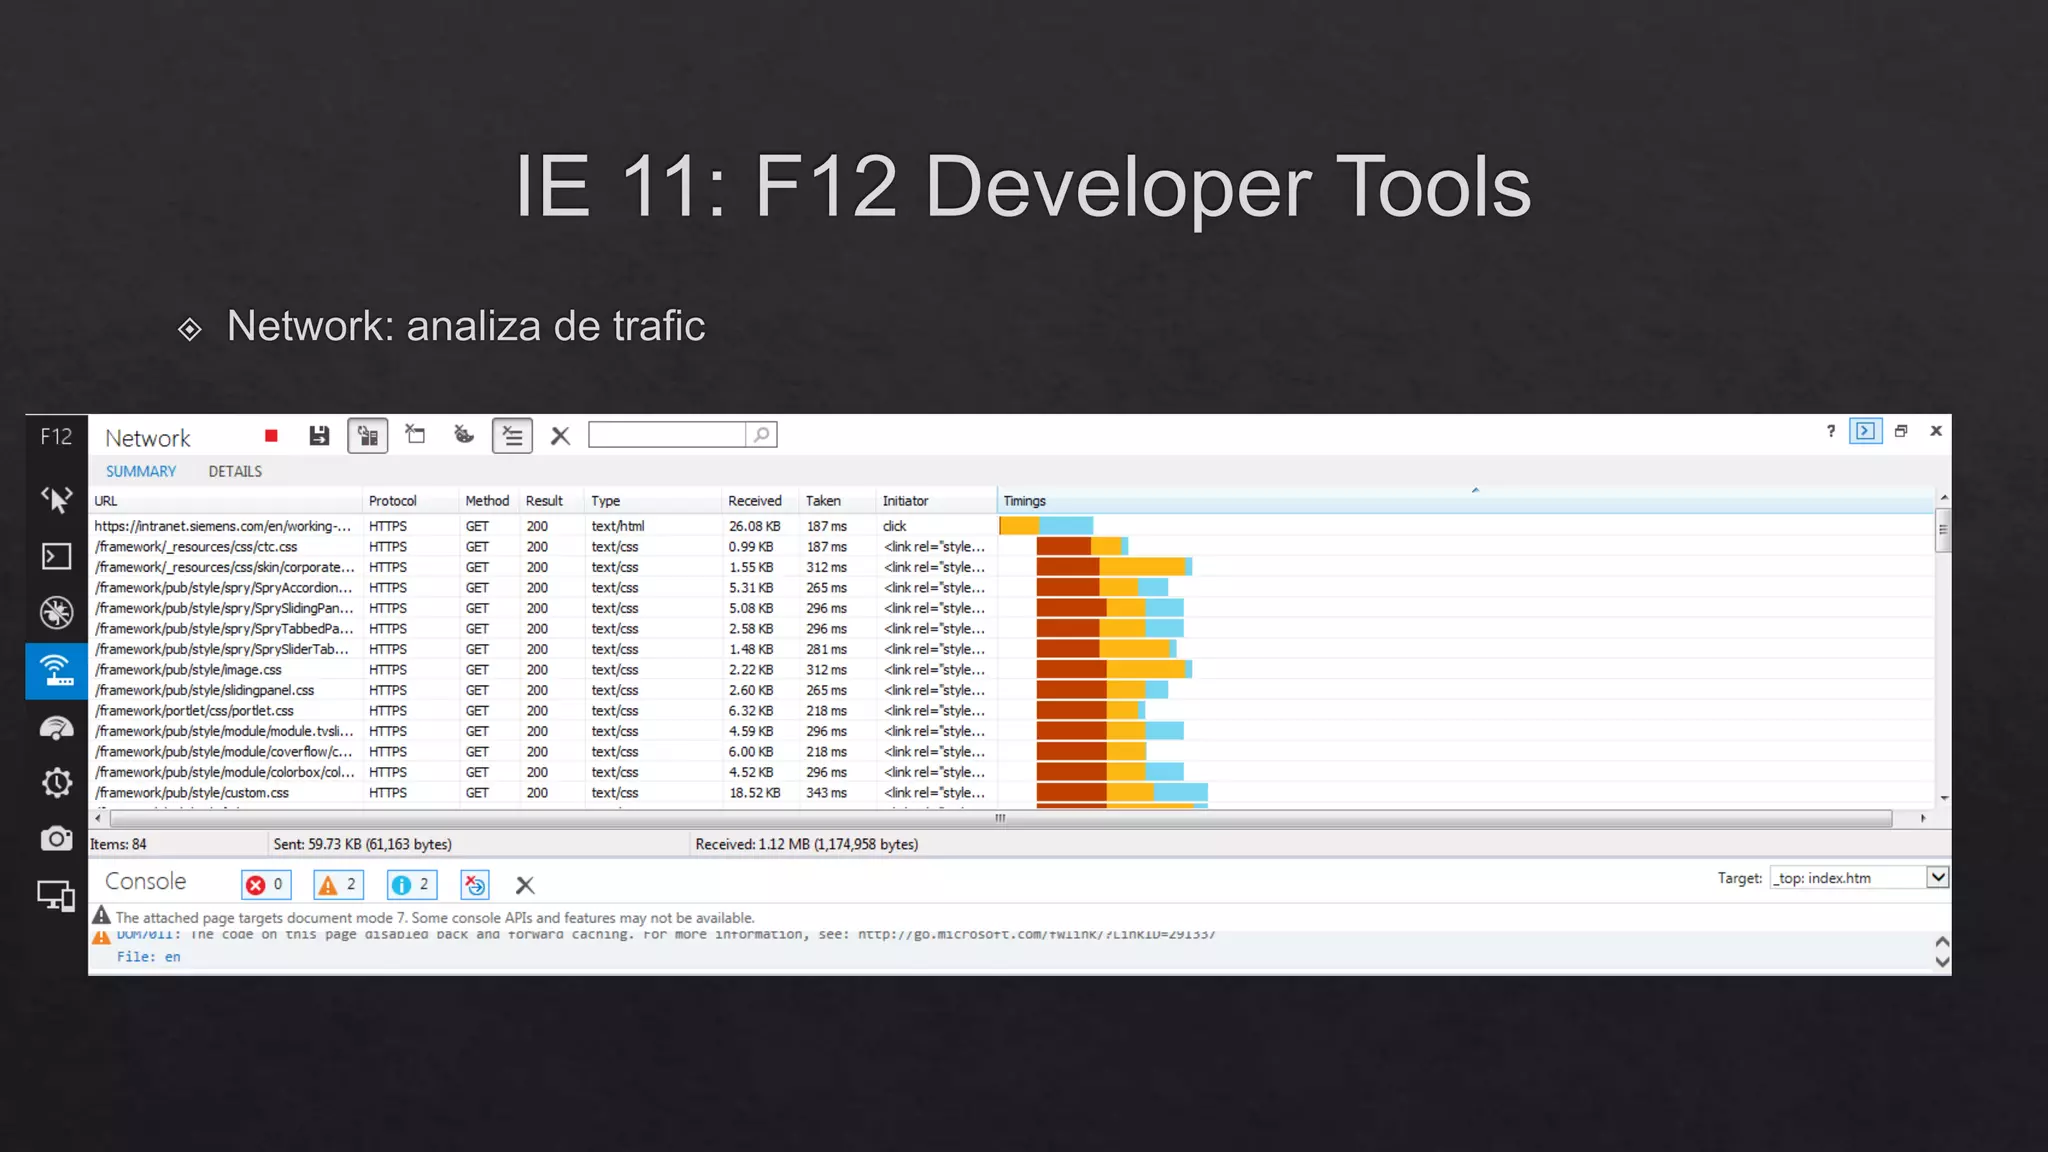This screenshot has width=2048, height=1152.
Task: Toggle console warnings filter showing 2
Action: coord(338,885)
